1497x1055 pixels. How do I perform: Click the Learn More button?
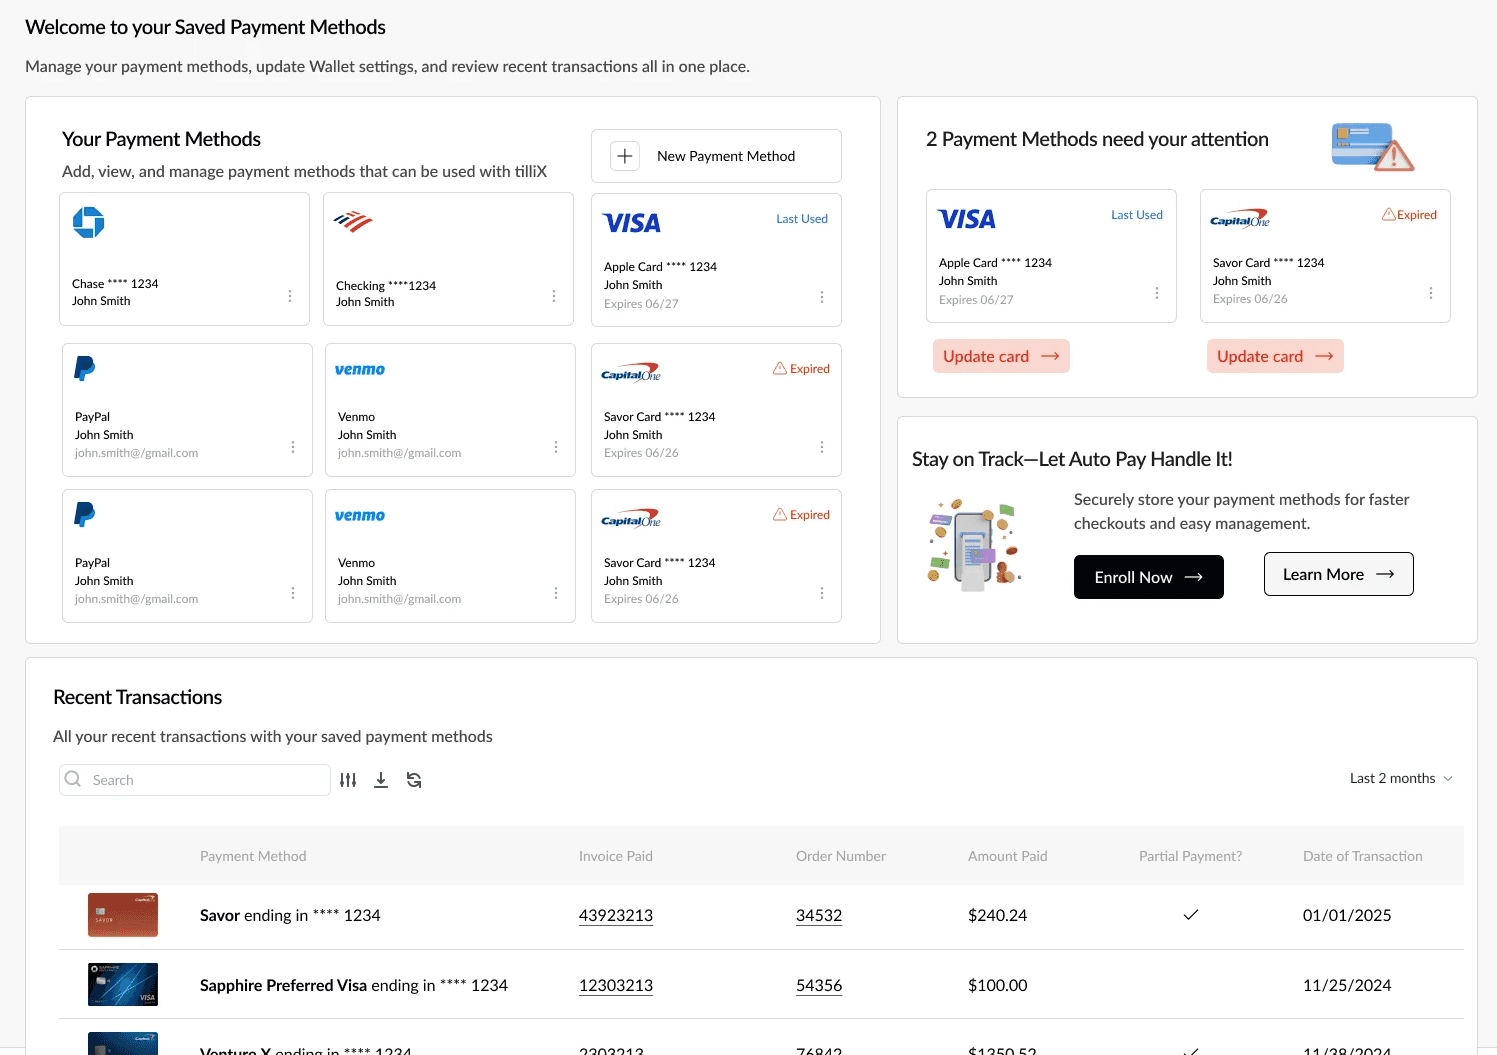pyautogui.click(x=1339, y=574)
